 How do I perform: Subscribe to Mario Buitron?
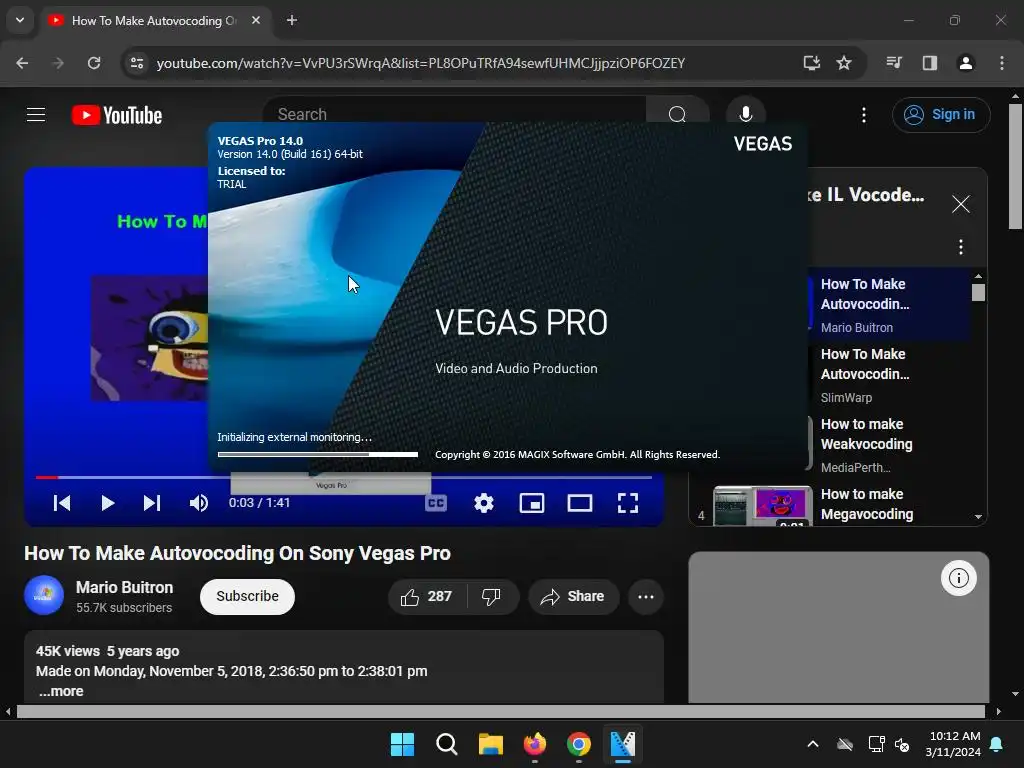(x=248, y=596)
